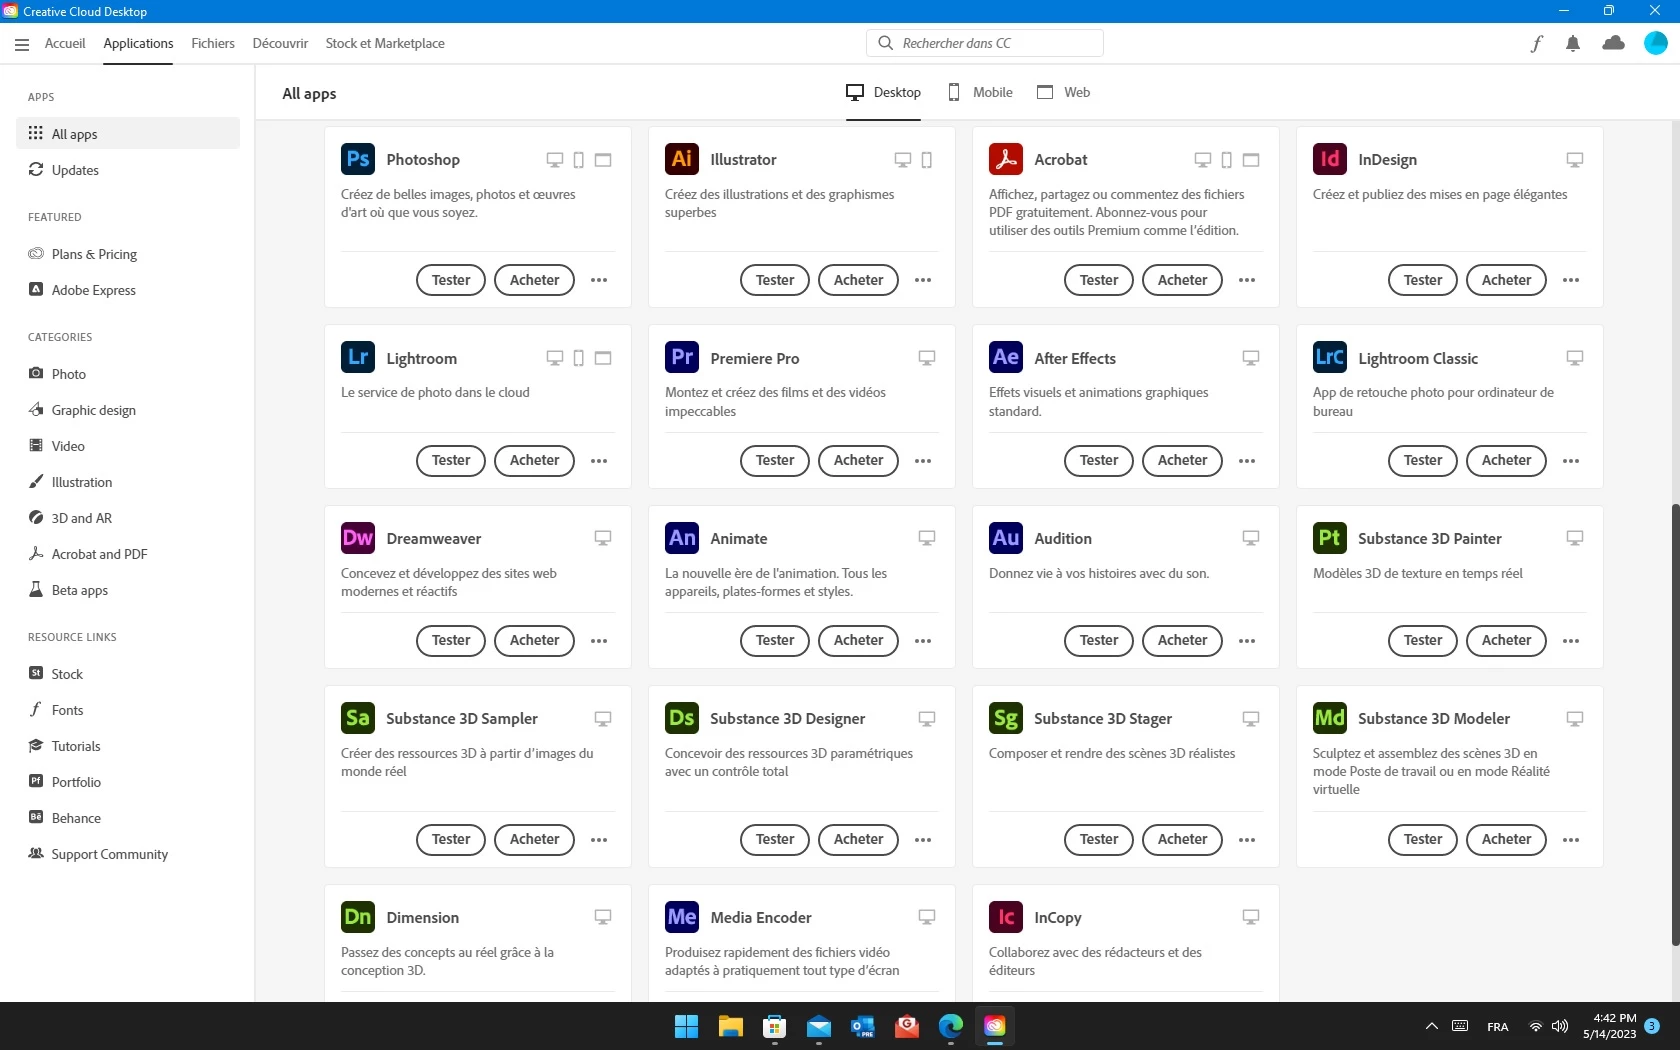This screenshot has width=1680, height=1050.
Task: Open more options for Acrobat
Action: click(1247, 280)
